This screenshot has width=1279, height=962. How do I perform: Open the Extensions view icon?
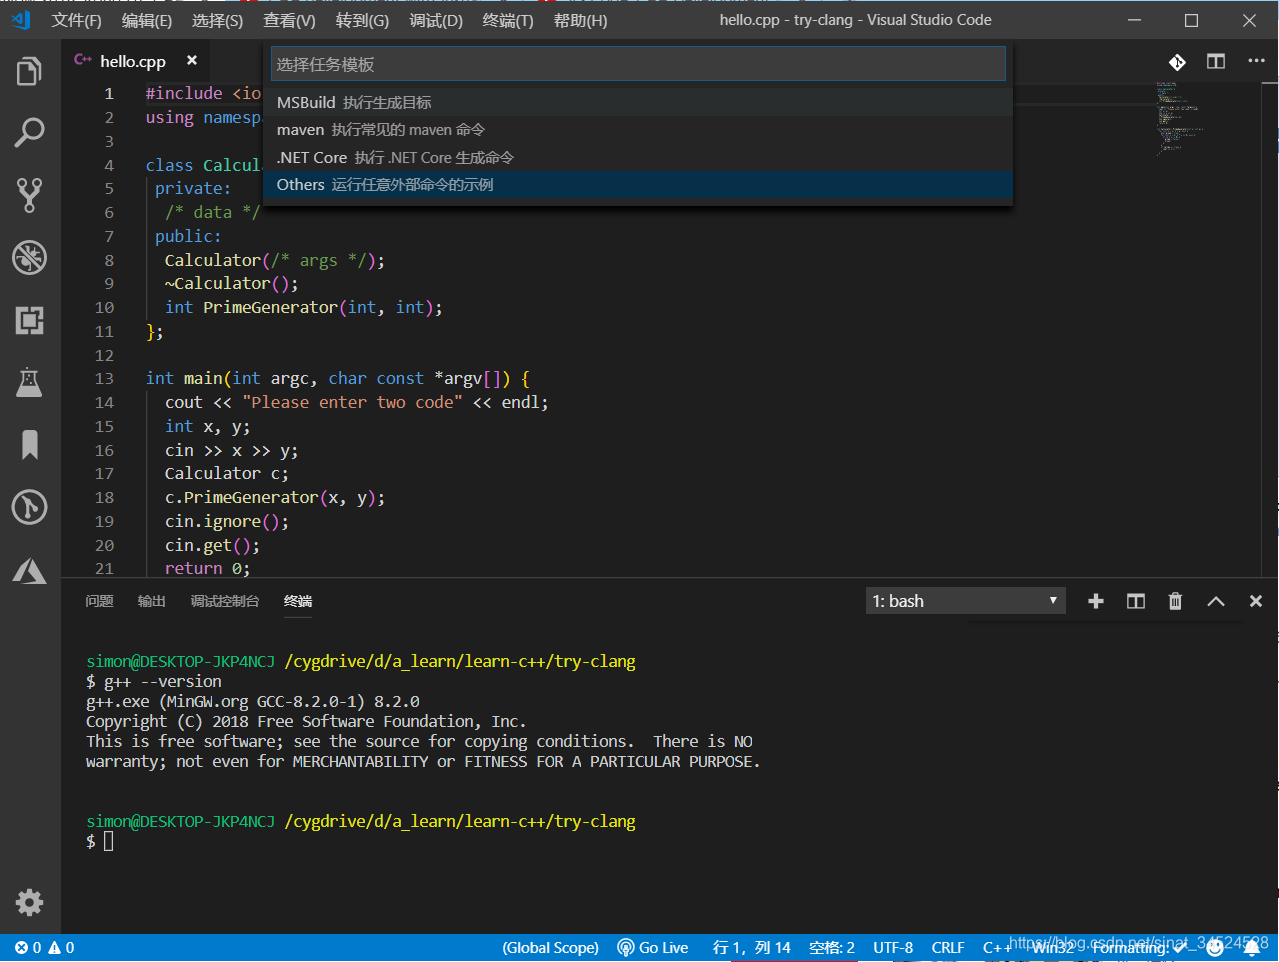29,320
